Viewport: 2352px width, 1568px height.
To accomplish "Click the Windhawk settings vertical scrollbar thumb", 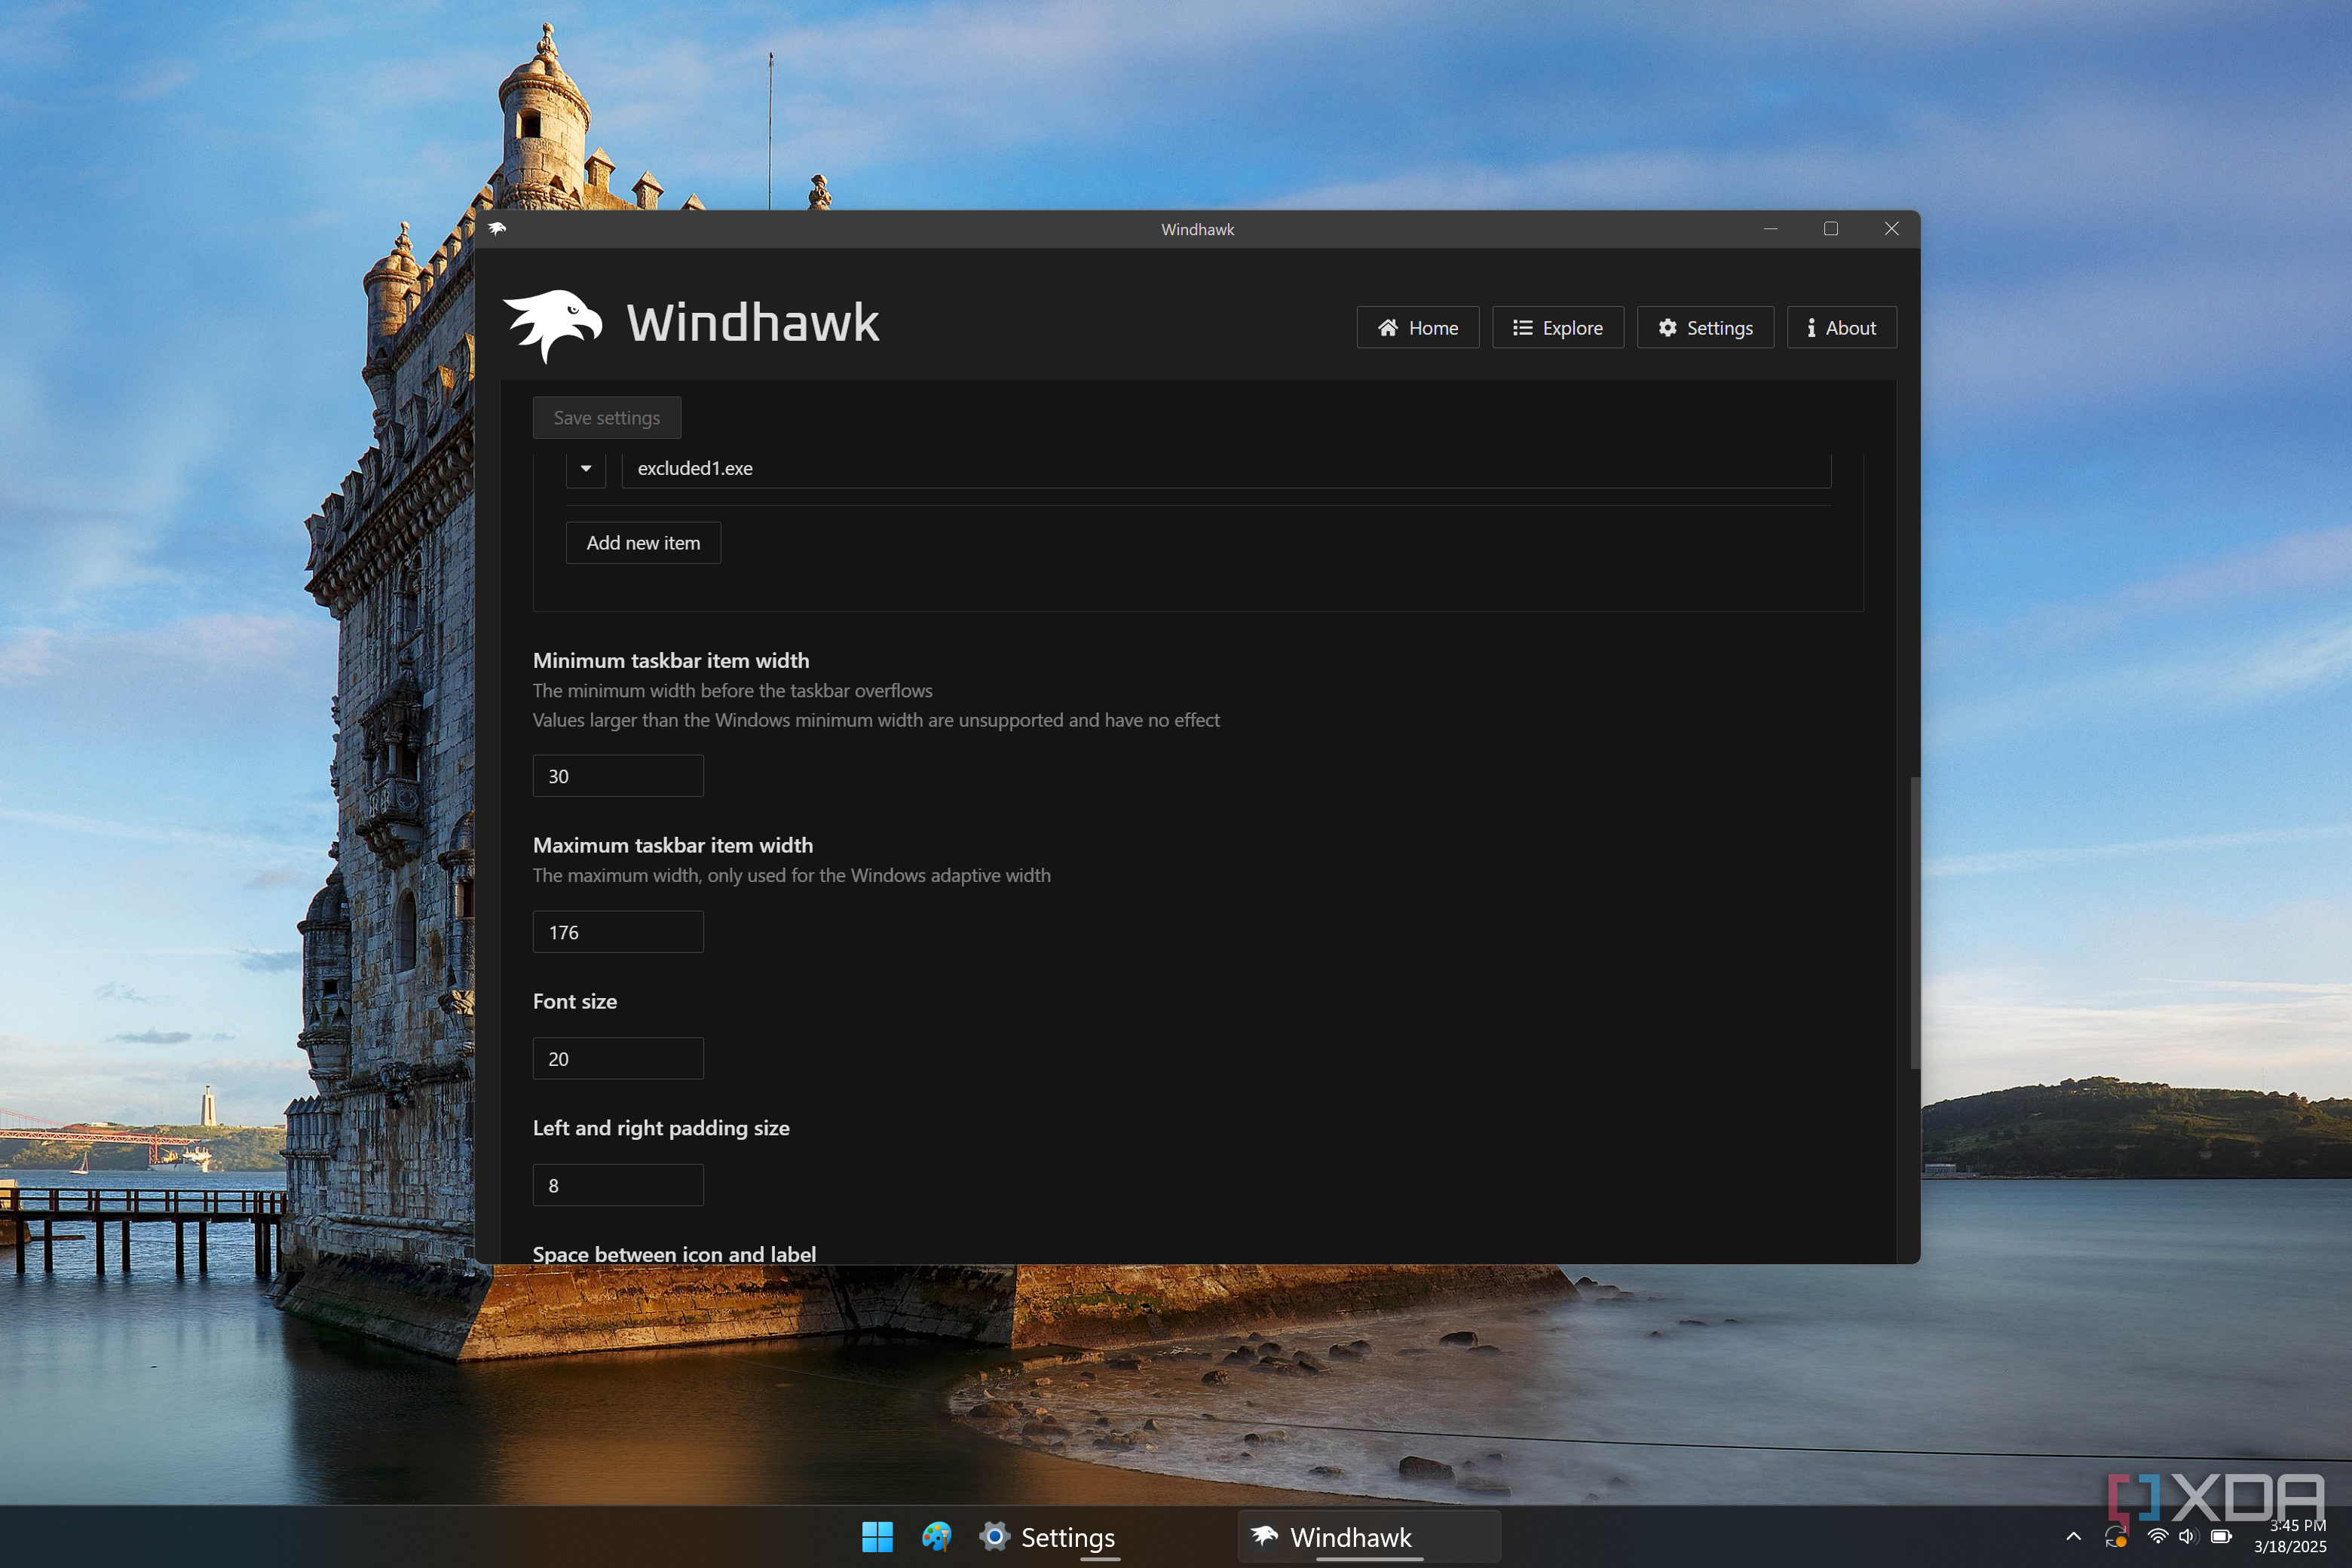I will (1914, 922).
